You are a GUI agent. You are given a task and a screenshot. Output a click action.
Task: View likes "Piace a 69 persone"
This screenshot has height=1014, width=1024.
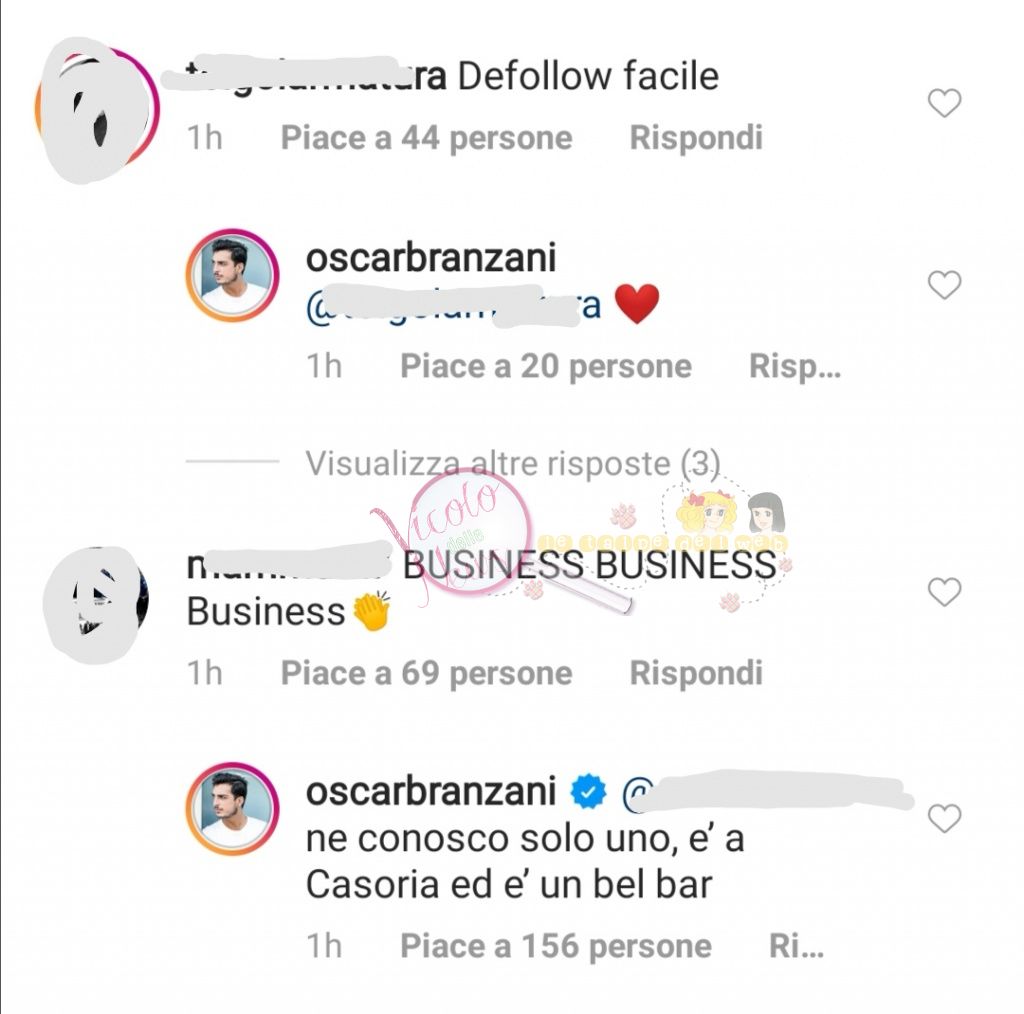tap(426, 673)
